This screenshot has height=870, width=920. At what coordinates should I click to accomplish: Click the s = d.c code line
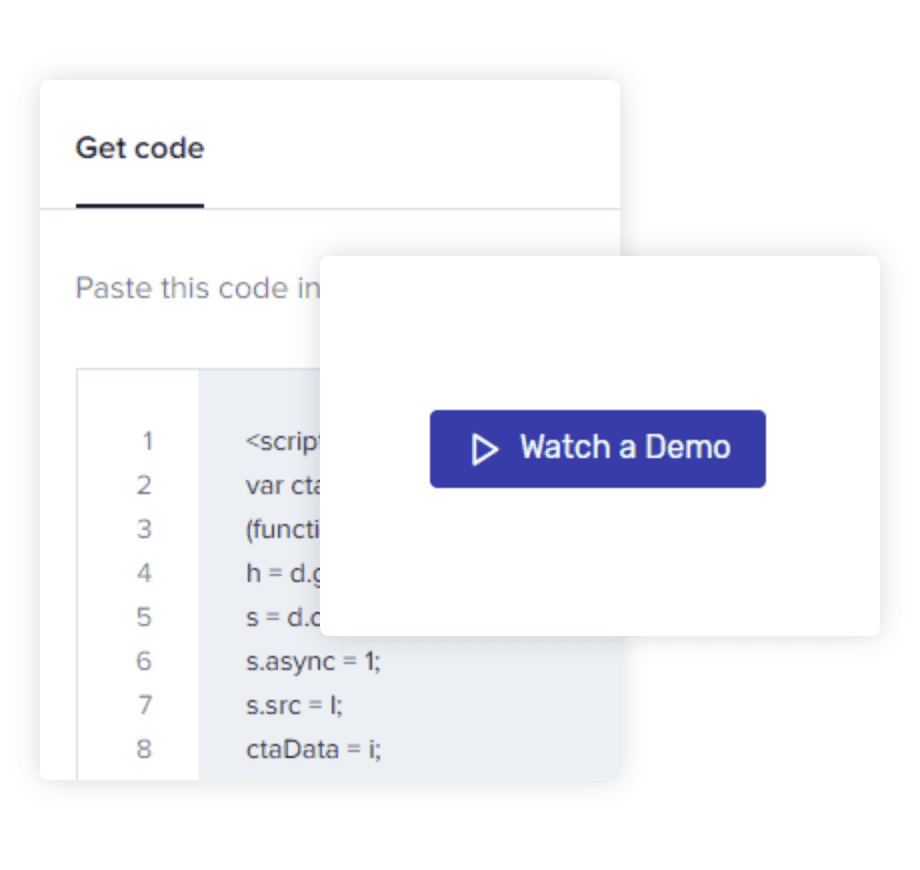283,618
